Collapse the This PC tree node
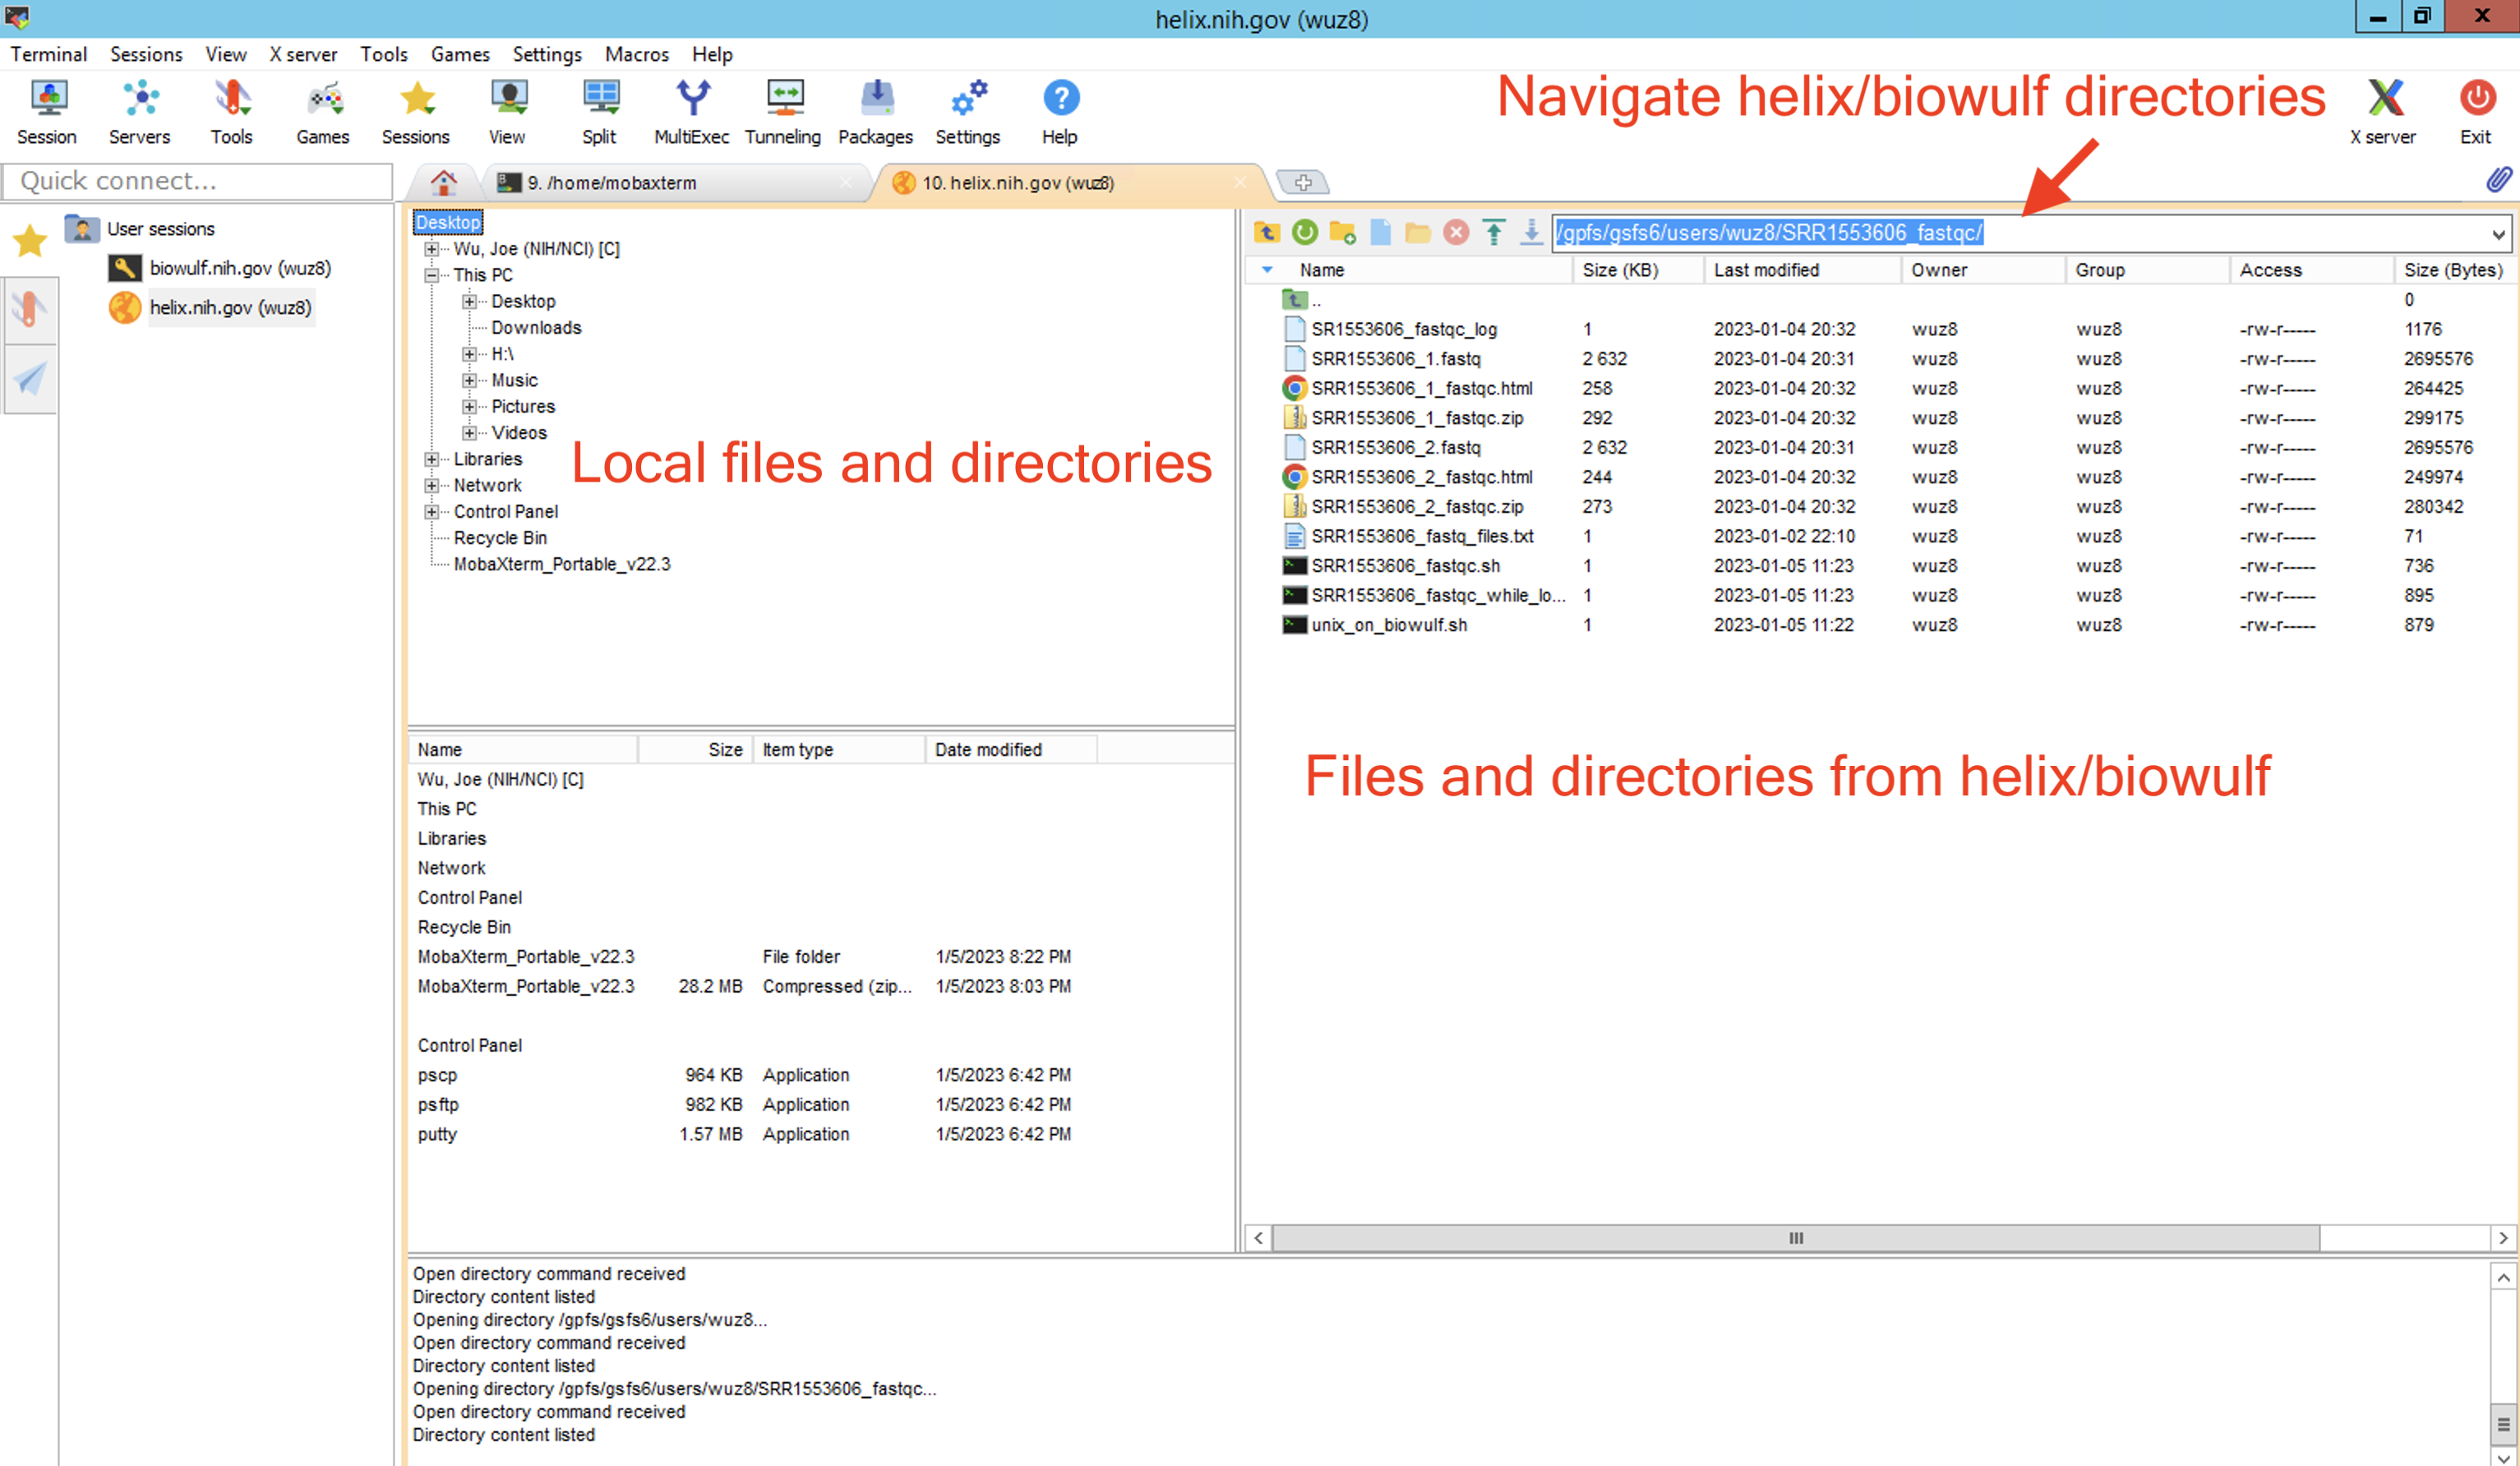 (x=432, y=275)
